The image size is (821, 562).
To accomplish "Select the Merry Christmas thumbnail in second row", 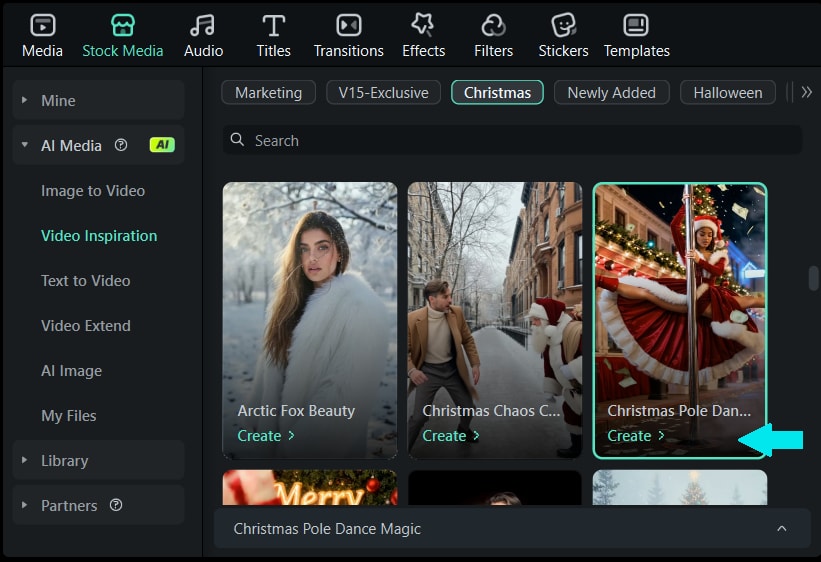I will tap(310, 488).
